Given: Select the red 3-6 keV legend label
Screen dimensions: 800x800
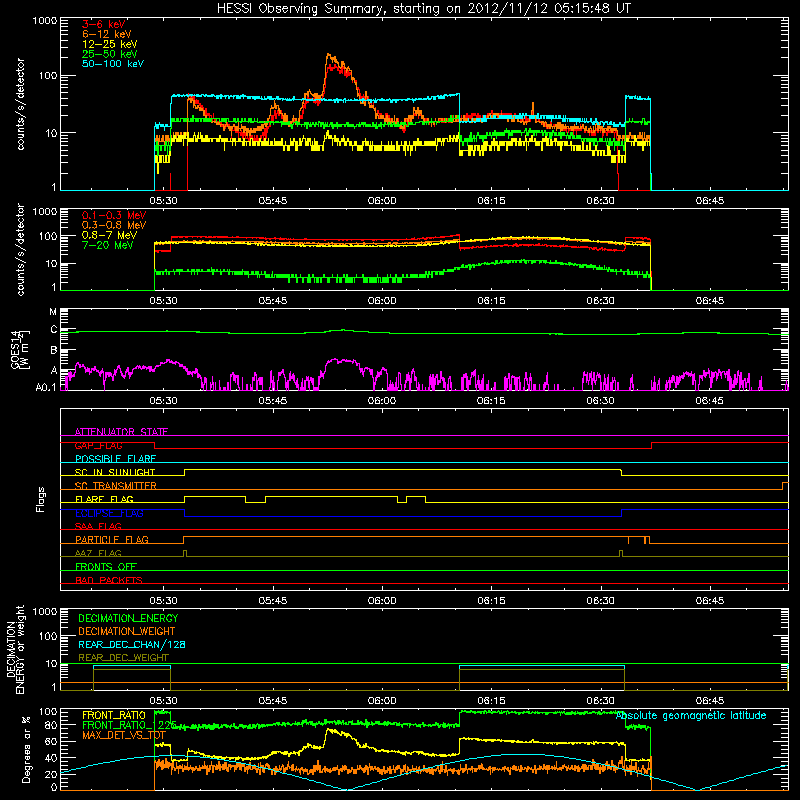Looking at the screenshot, I should pyautogui.click(x=104, y=24).
